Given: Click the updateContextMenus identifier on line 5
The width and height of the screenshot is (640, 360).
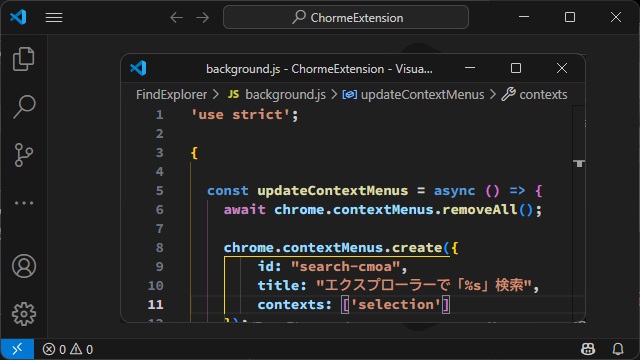Looking at the screenshot, I should (x=333, y=191).
